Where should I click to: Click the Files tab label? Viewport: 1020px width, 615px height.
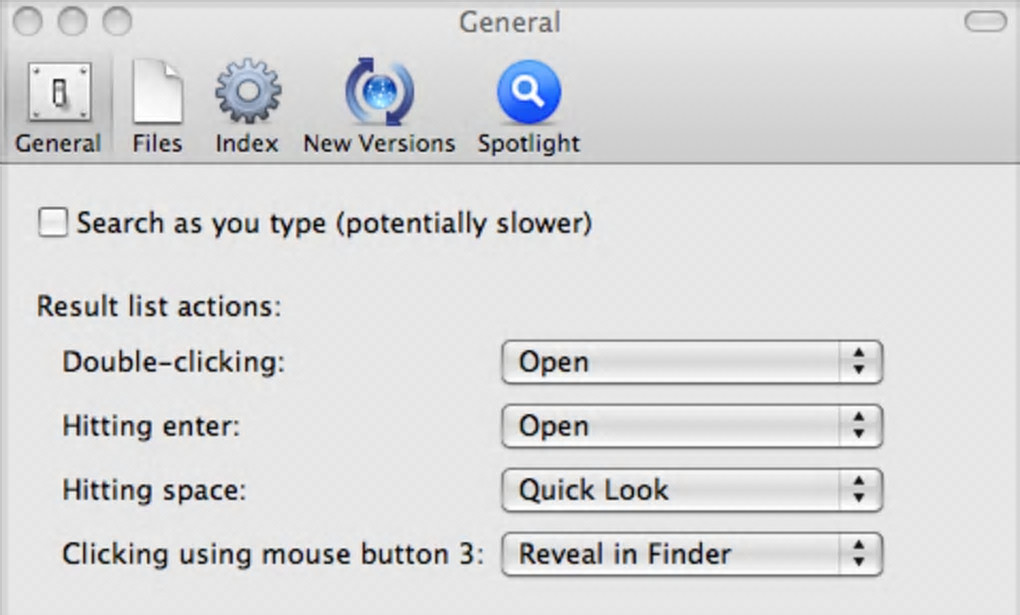[157, 143]
